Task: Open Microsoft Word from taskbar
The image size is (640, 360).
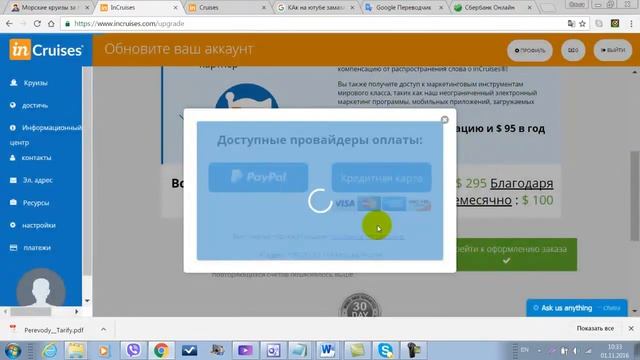Action: click(328, 351)
